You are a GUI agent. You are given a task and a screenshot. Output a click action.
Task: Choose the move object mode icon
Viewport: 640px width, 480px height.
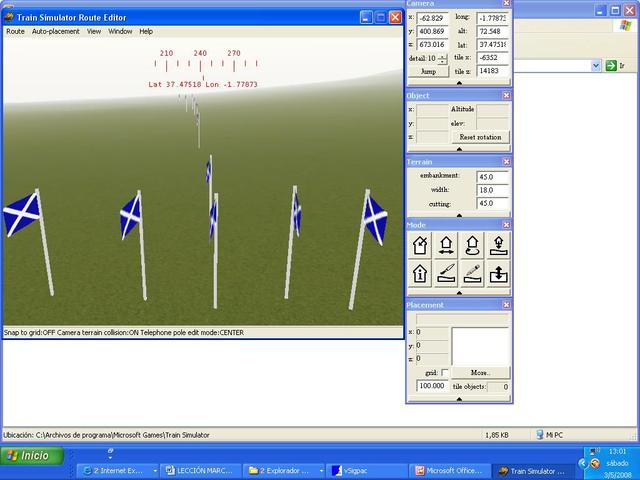point(446,245)
